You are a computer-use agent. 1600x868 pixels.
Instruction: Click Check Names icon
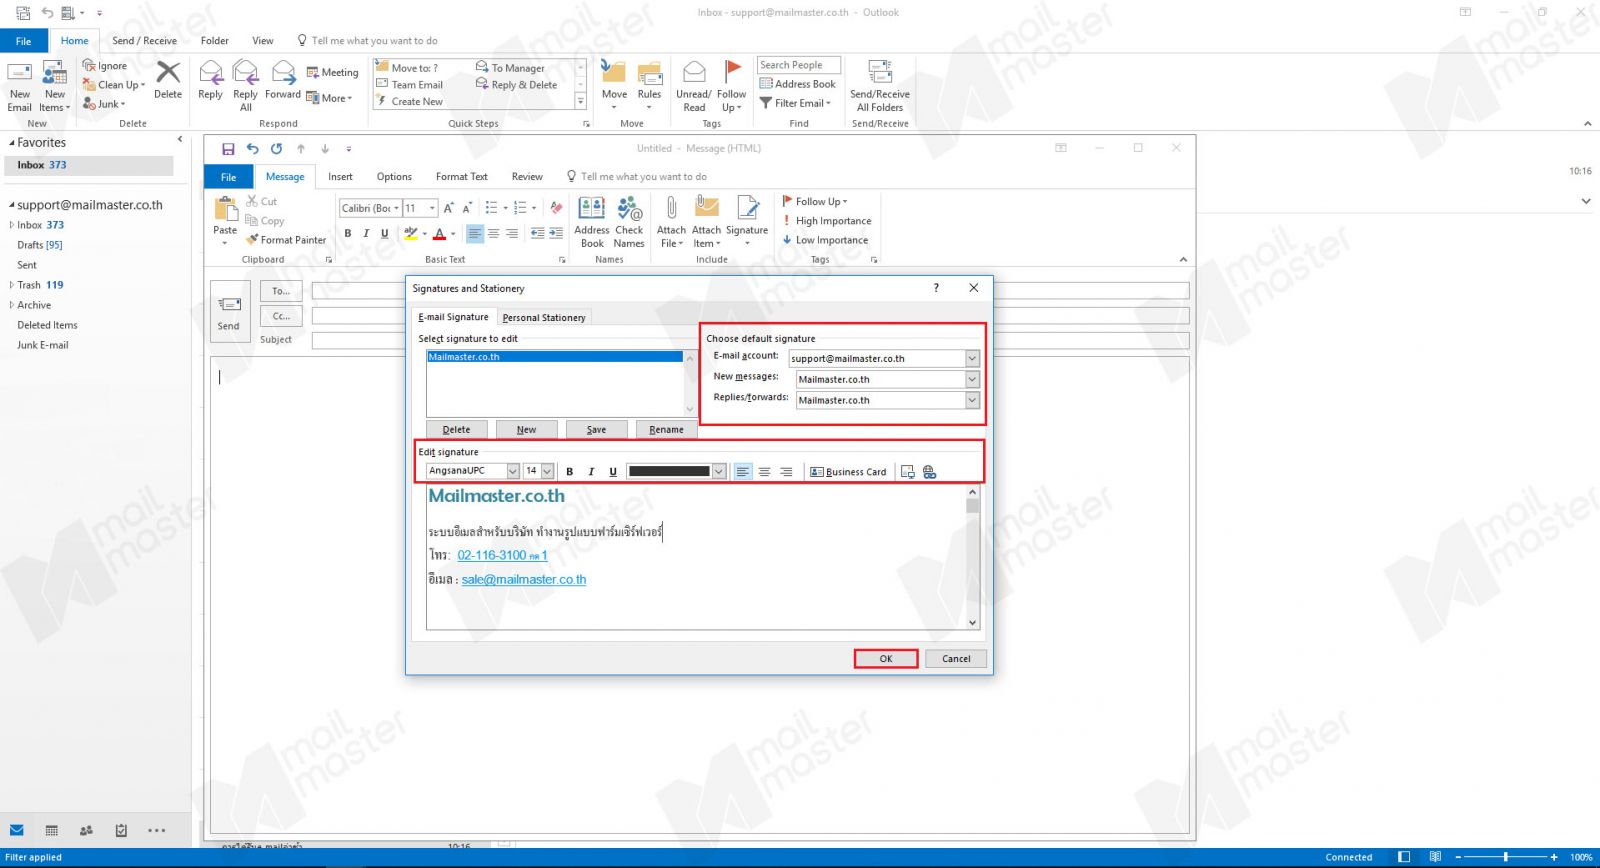629,208
